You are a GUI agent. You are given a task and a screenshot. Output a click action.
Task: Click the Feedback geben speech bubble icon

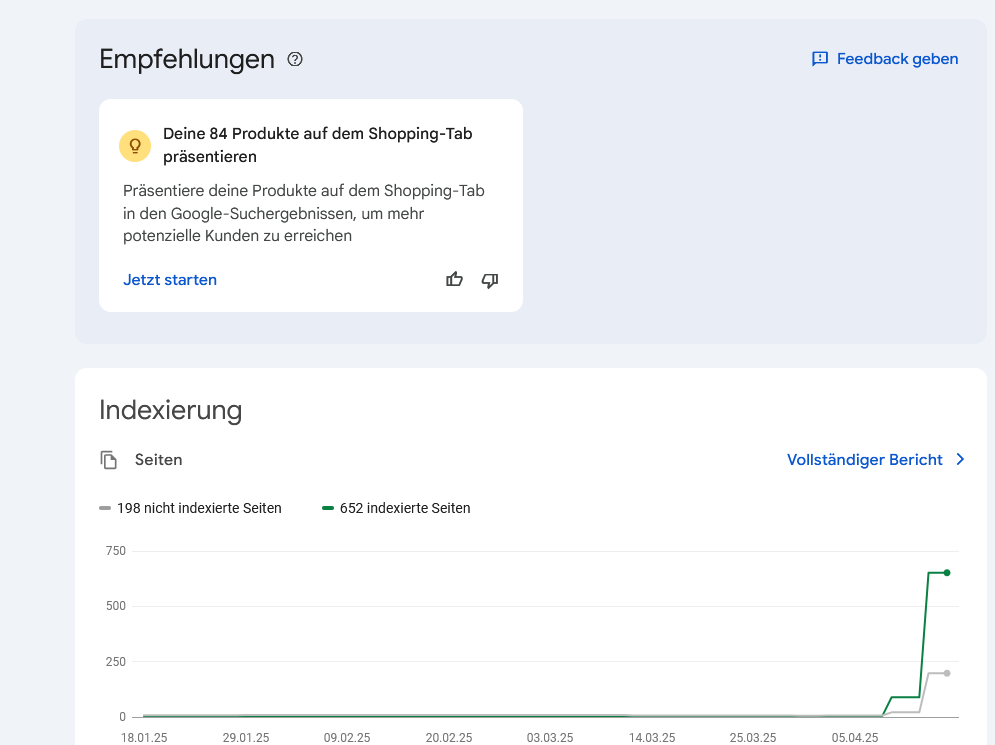(820, 59)
